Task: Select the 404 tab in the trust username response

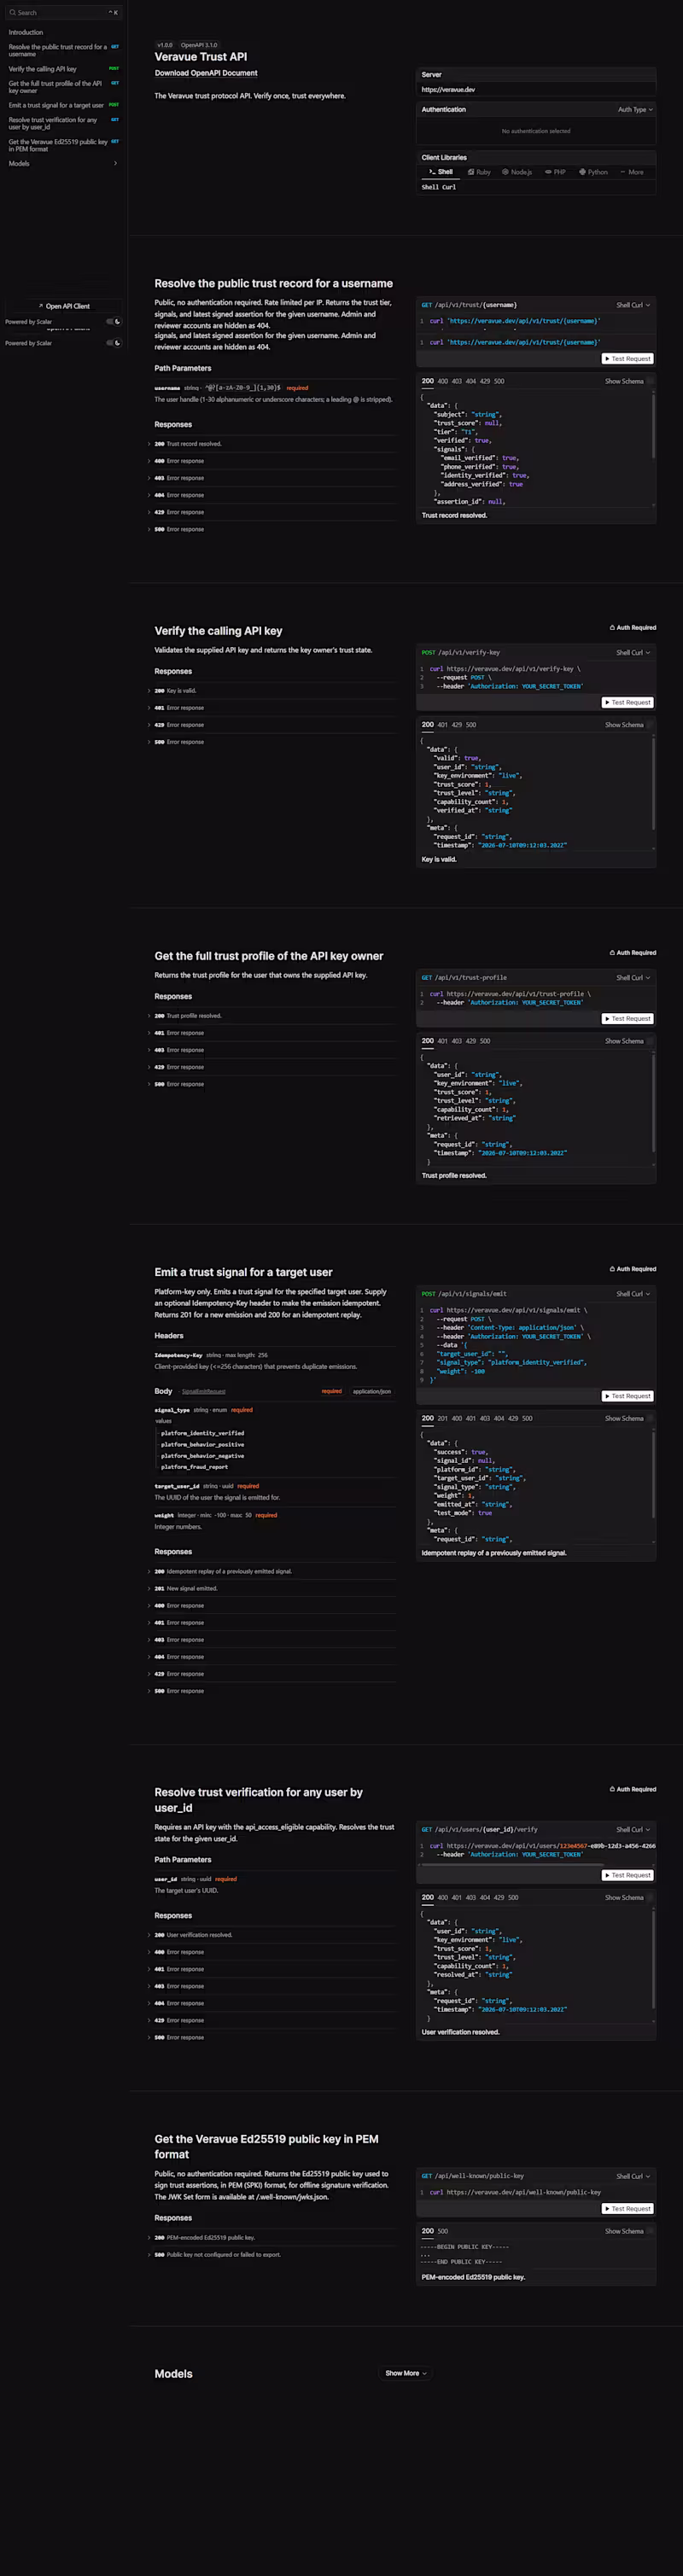Action: (x=471, y=381)
